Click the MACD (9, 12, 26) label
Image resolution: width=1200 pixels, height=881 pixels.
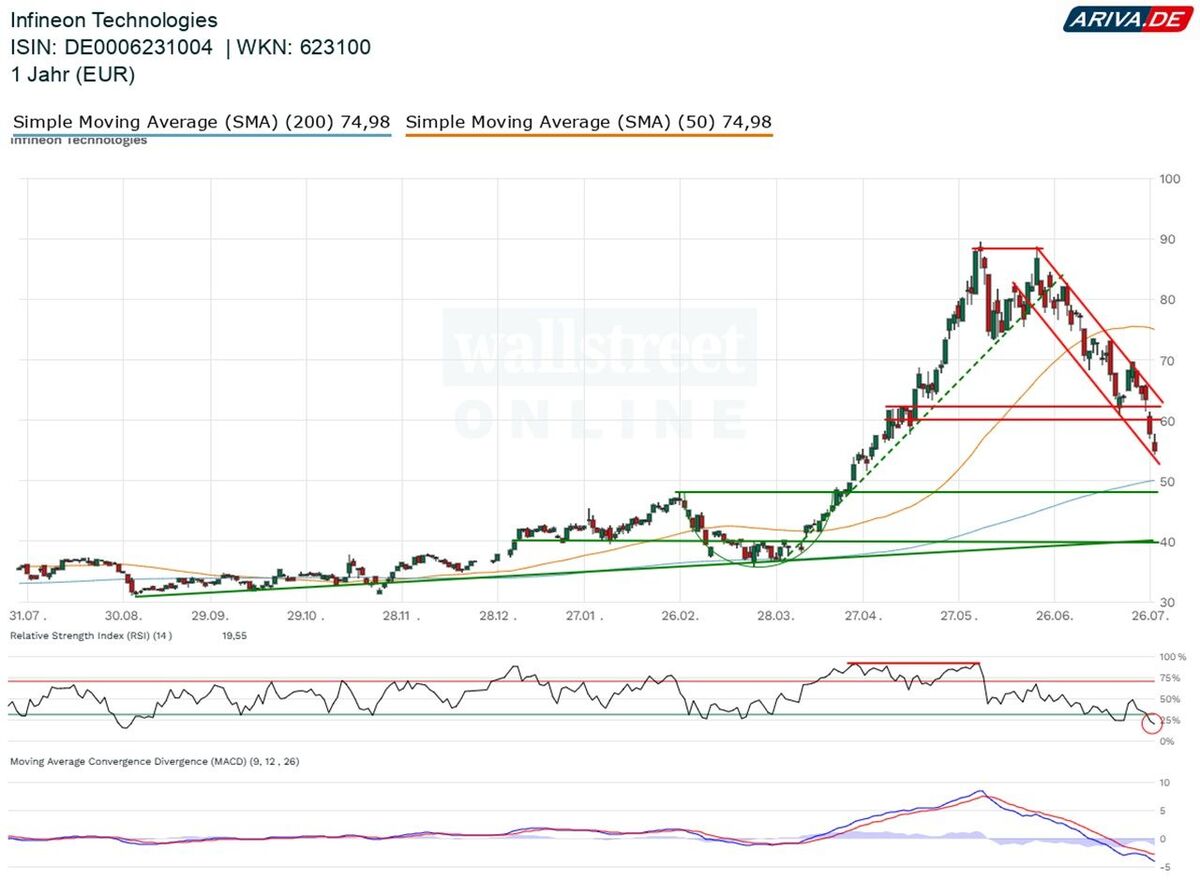click(x=154, y=761)
